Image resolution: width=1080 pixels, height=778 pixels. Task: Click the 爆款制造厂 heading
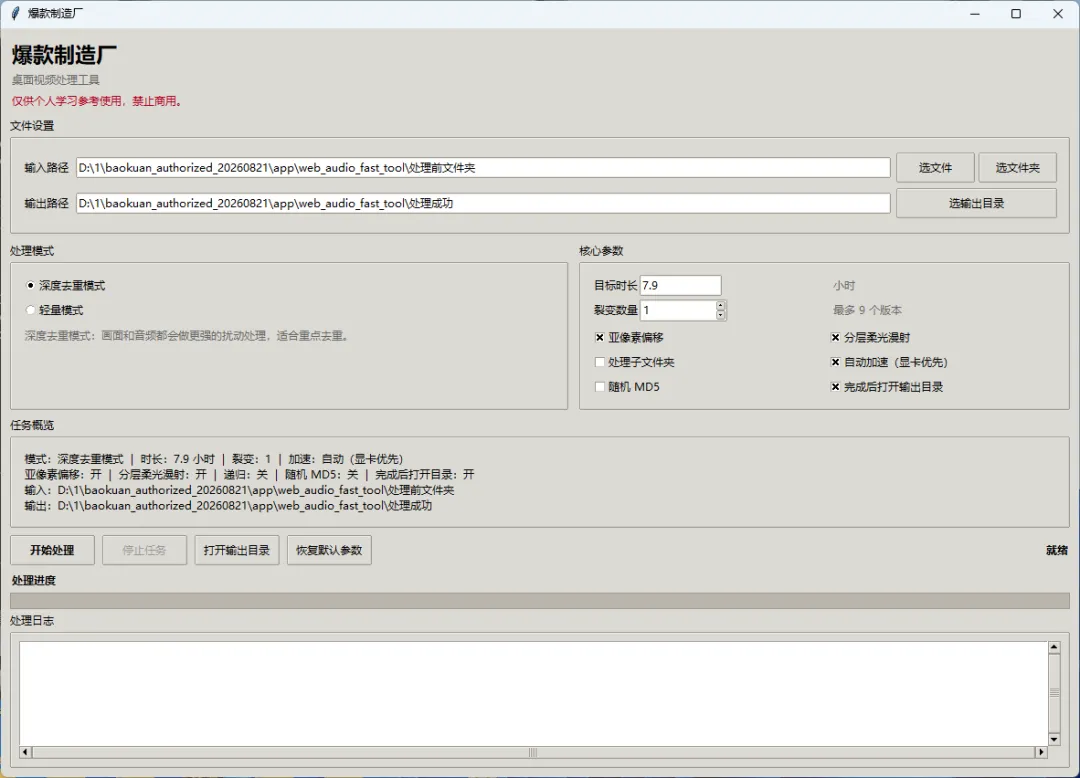tap(64, 55)
